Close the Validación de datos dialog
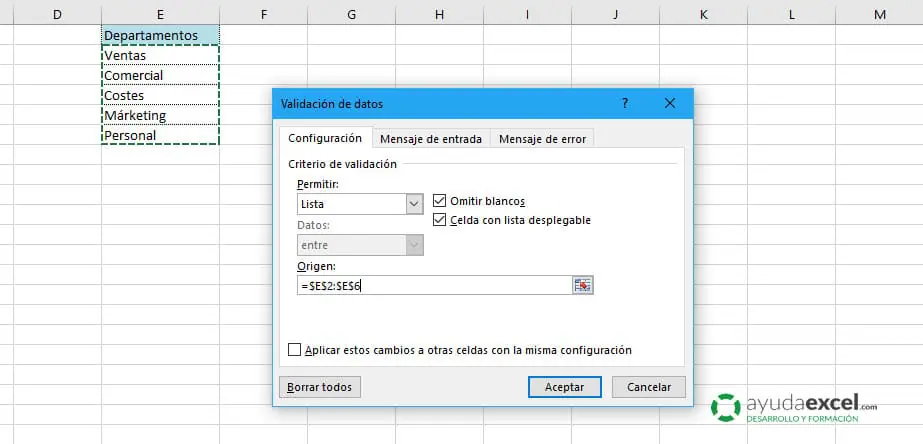This screenshot has height=444, width=923. (669, 103)
